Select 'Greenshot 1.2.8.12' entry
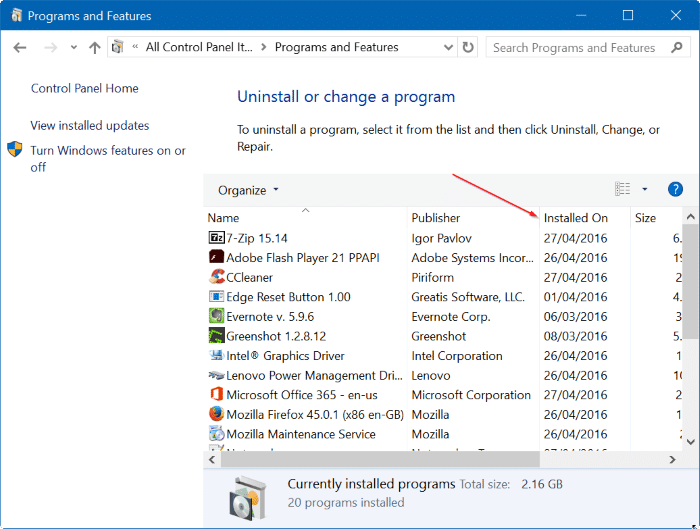 pos(276,336)
